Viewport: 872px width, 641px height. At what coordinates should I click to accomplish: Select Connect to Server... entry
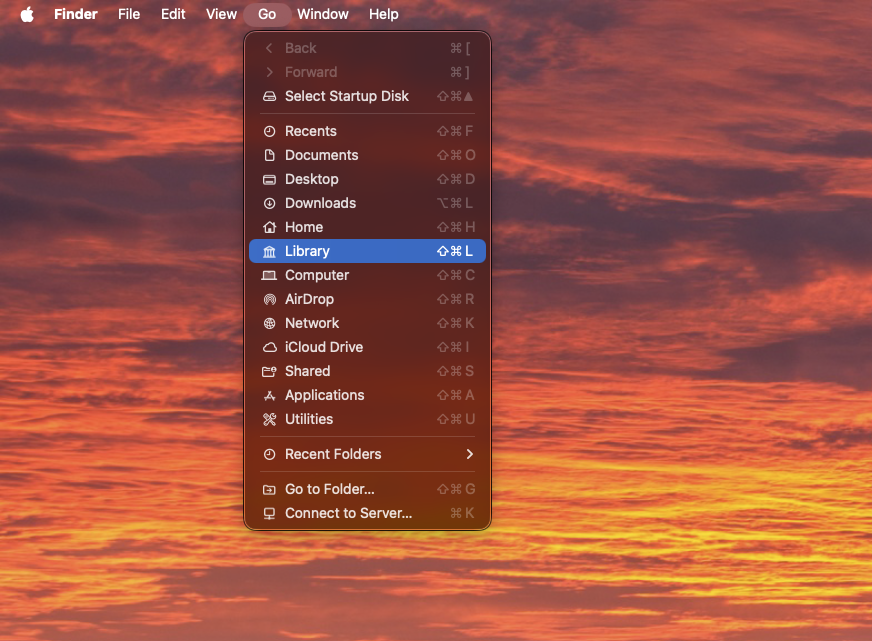coord(348,513)
